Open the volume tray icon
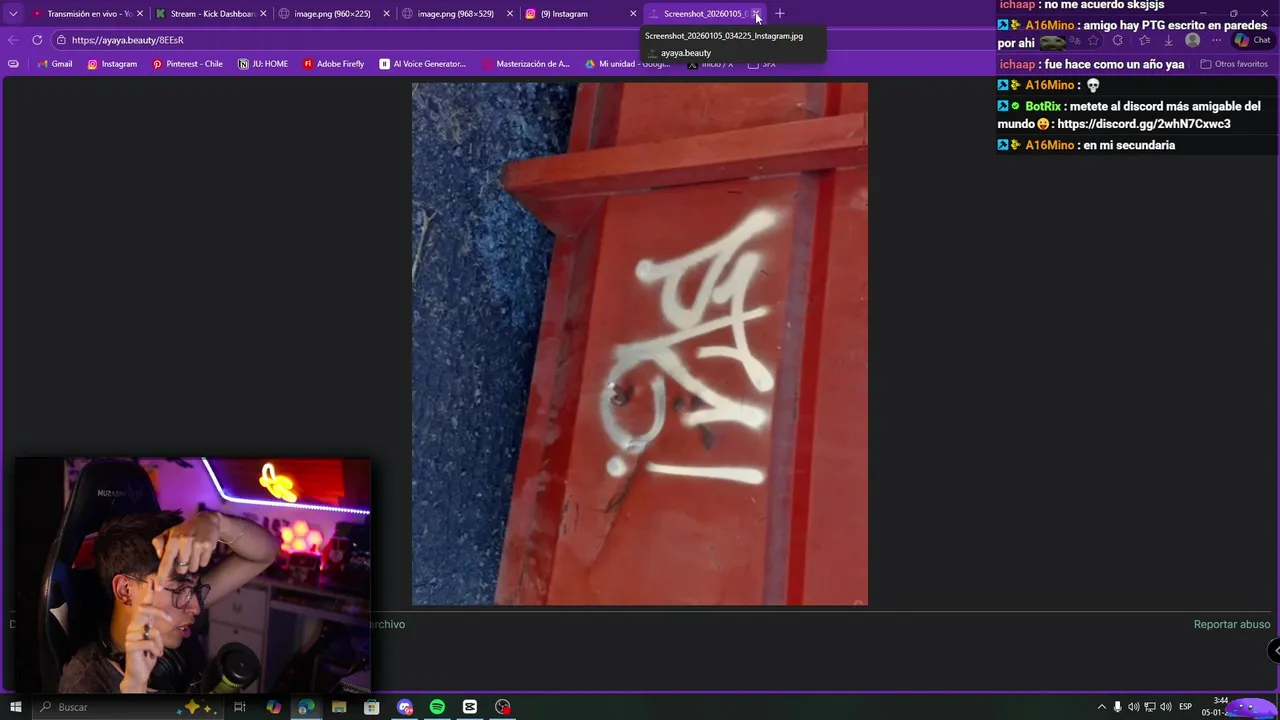1280x720 pixels. click(1166, 707)
